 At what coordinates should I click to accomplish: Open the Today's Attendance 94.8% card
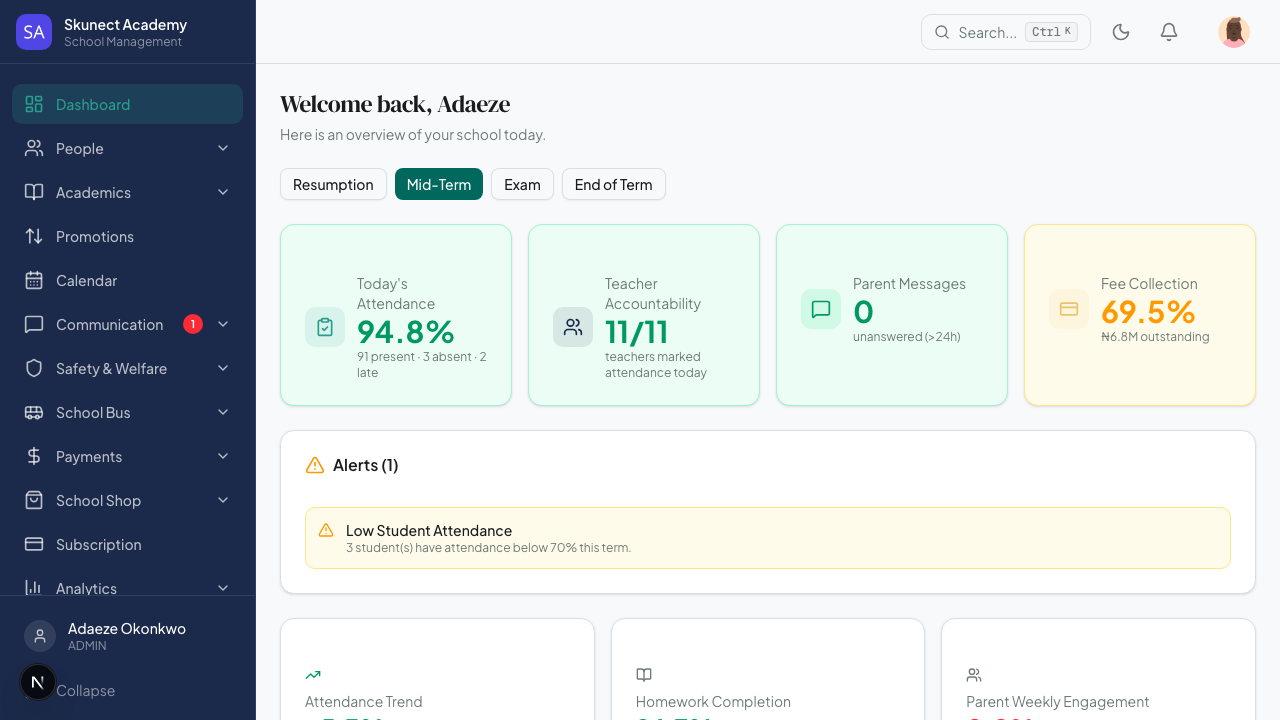coord(396,315)
